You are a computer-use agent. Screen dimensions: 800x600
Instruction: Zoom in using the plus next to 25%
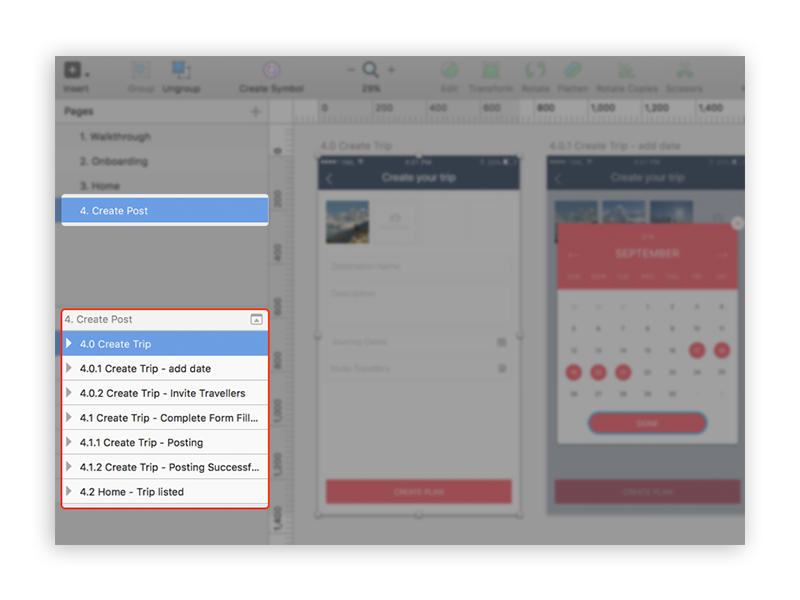tap(392, 71)
